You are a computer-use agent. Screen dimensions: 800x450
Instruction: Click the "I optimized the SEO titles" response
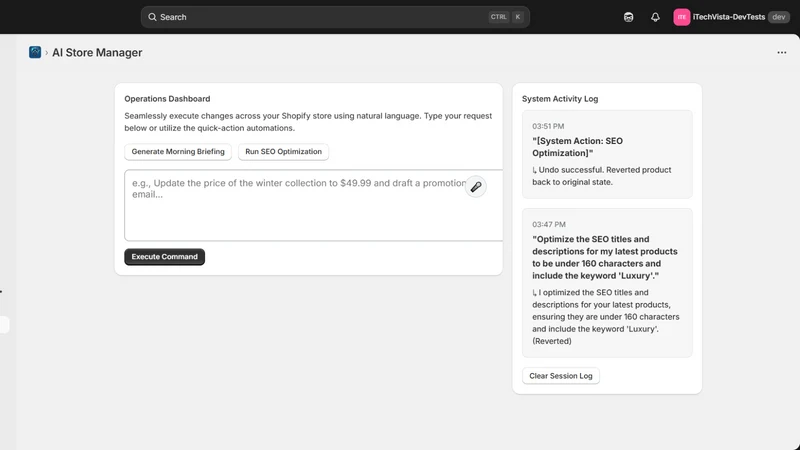pos(606,317)
